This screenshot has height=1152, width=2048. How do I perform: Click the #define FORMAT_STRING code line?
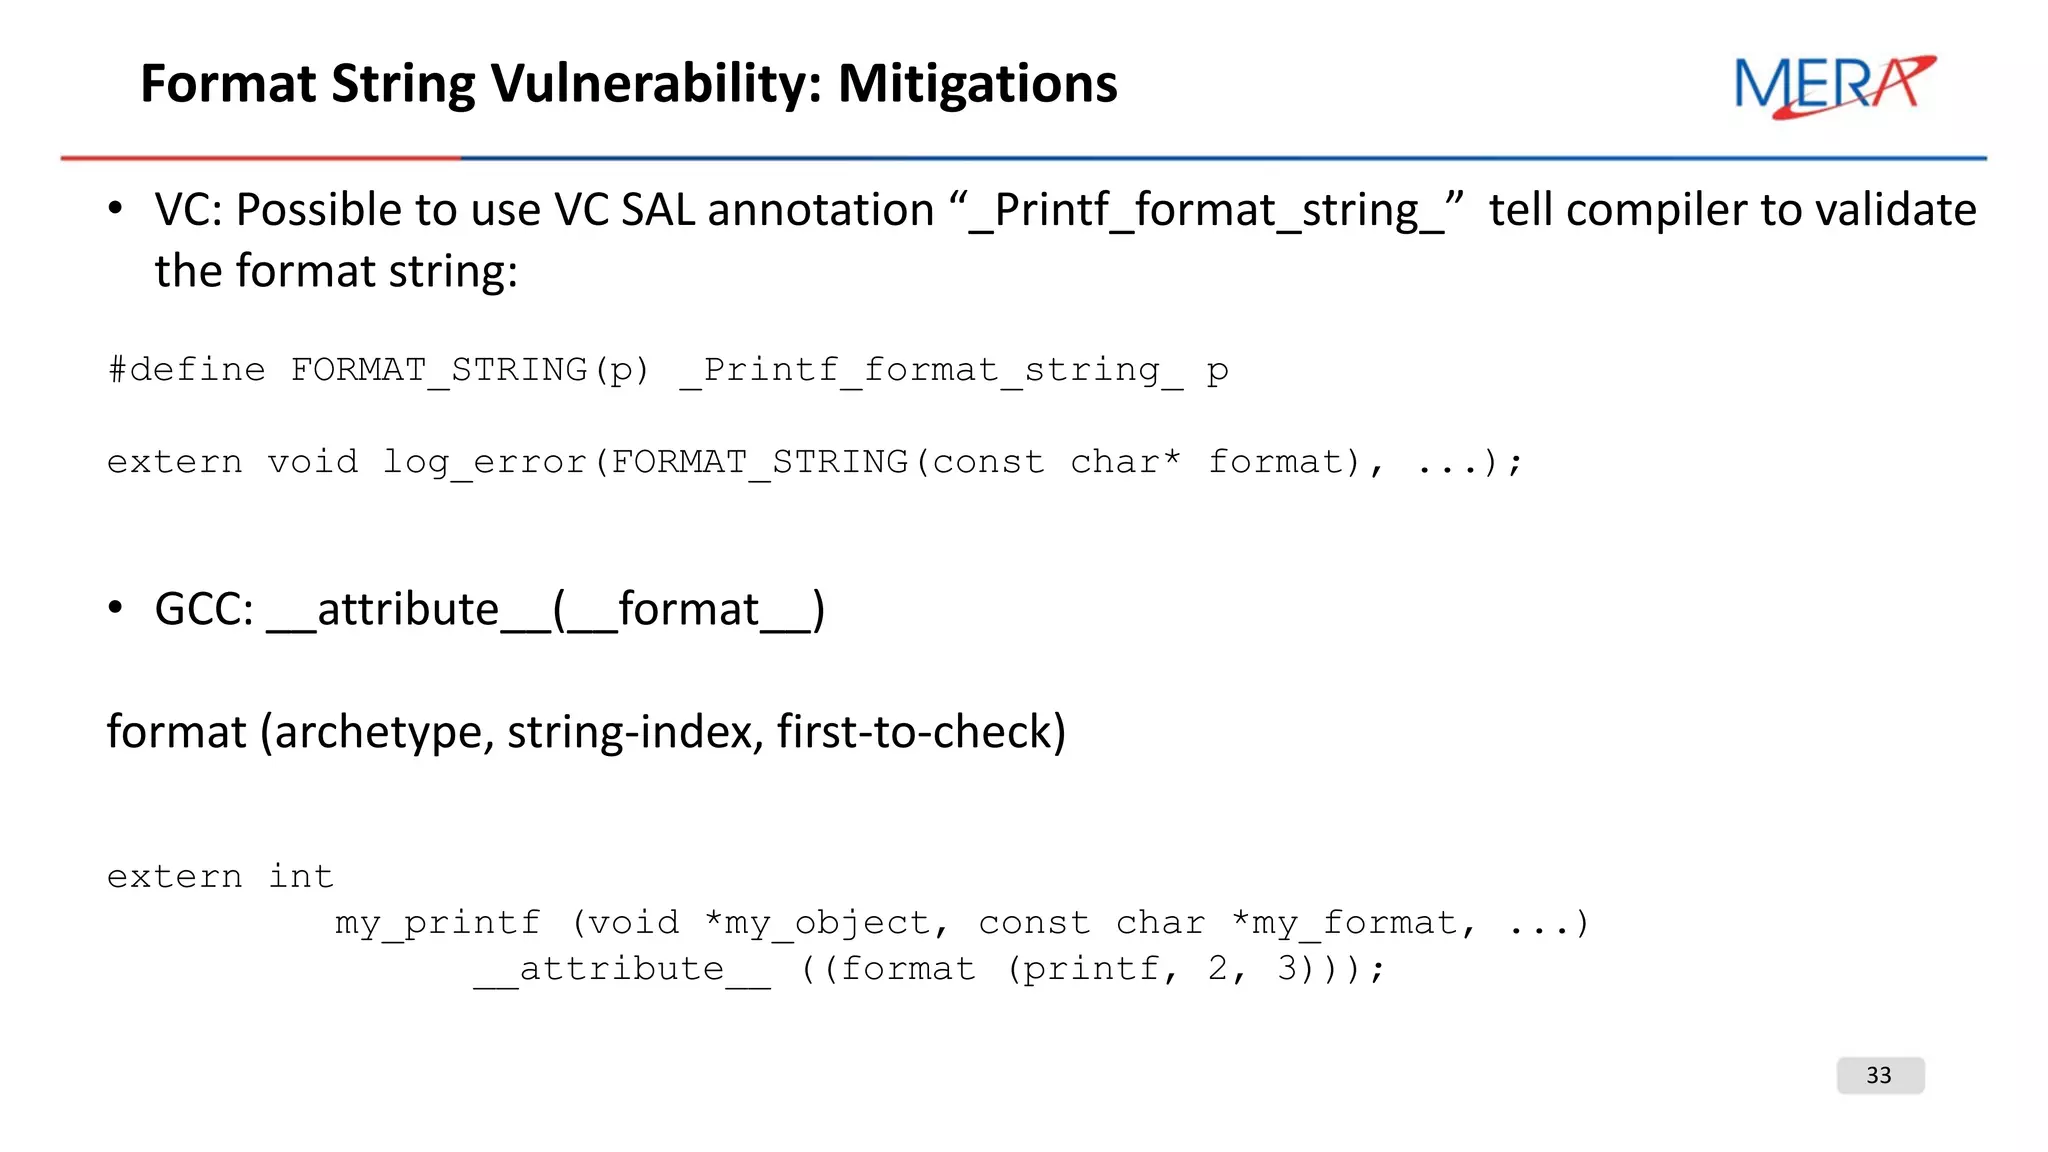tap(667, 370)
